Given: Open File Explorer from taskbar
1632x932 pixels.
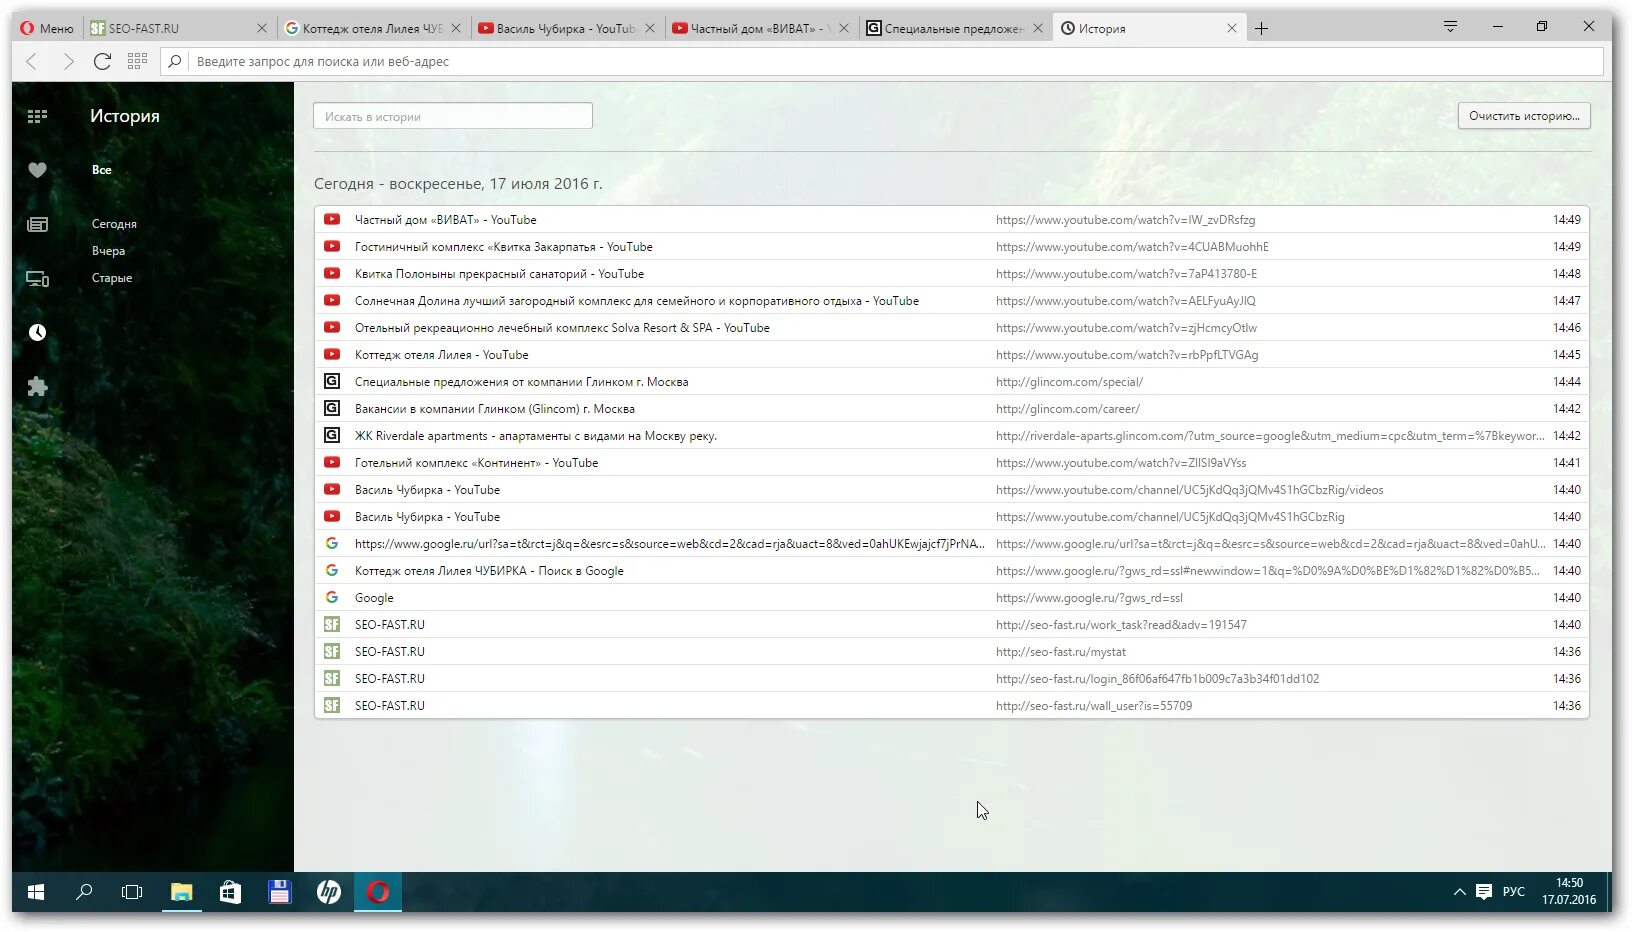Looking at the screenshot, I should [x=181, y=892].
